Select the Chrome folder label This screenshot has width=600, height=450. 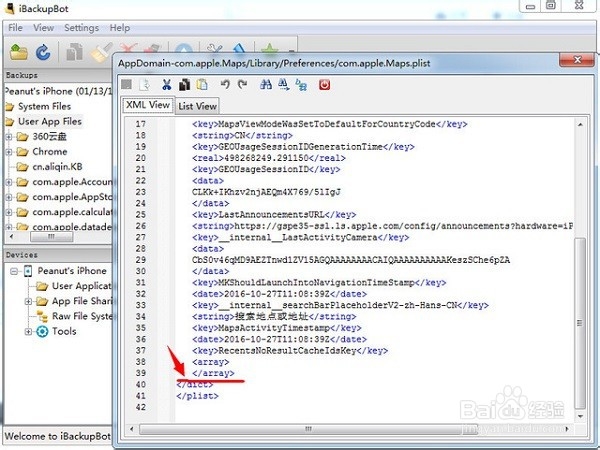point(50,152)
